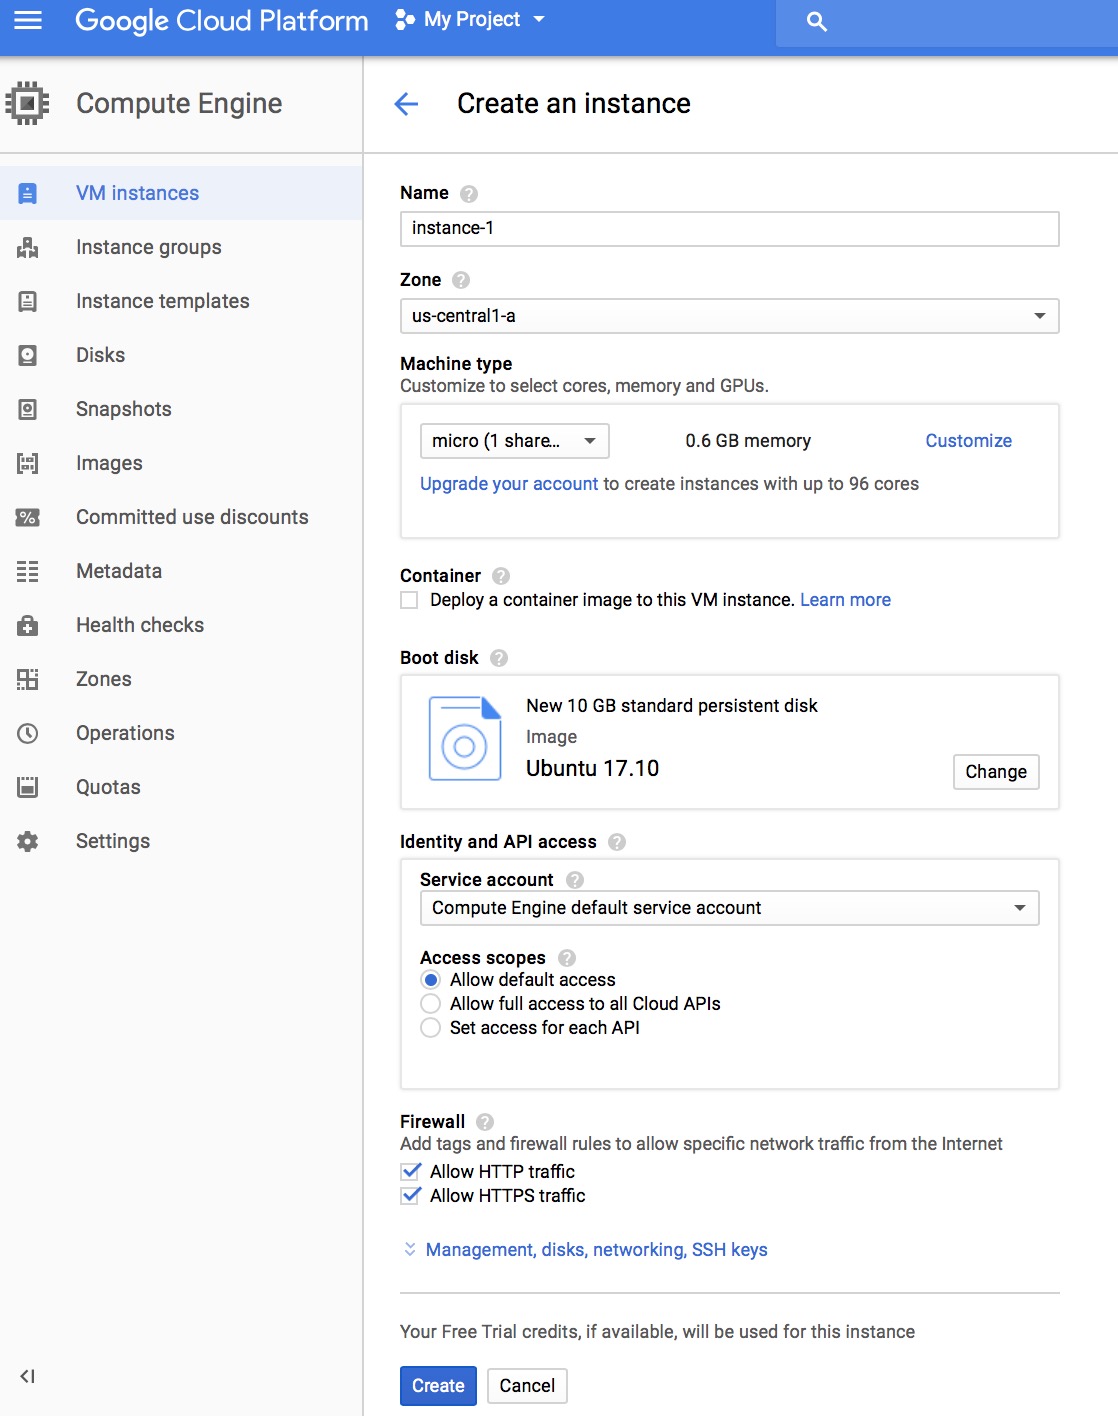This screenshot has height=1416, width=1118.
Task: Click the help icon next to Firewall
Action: coord(485,1122)
